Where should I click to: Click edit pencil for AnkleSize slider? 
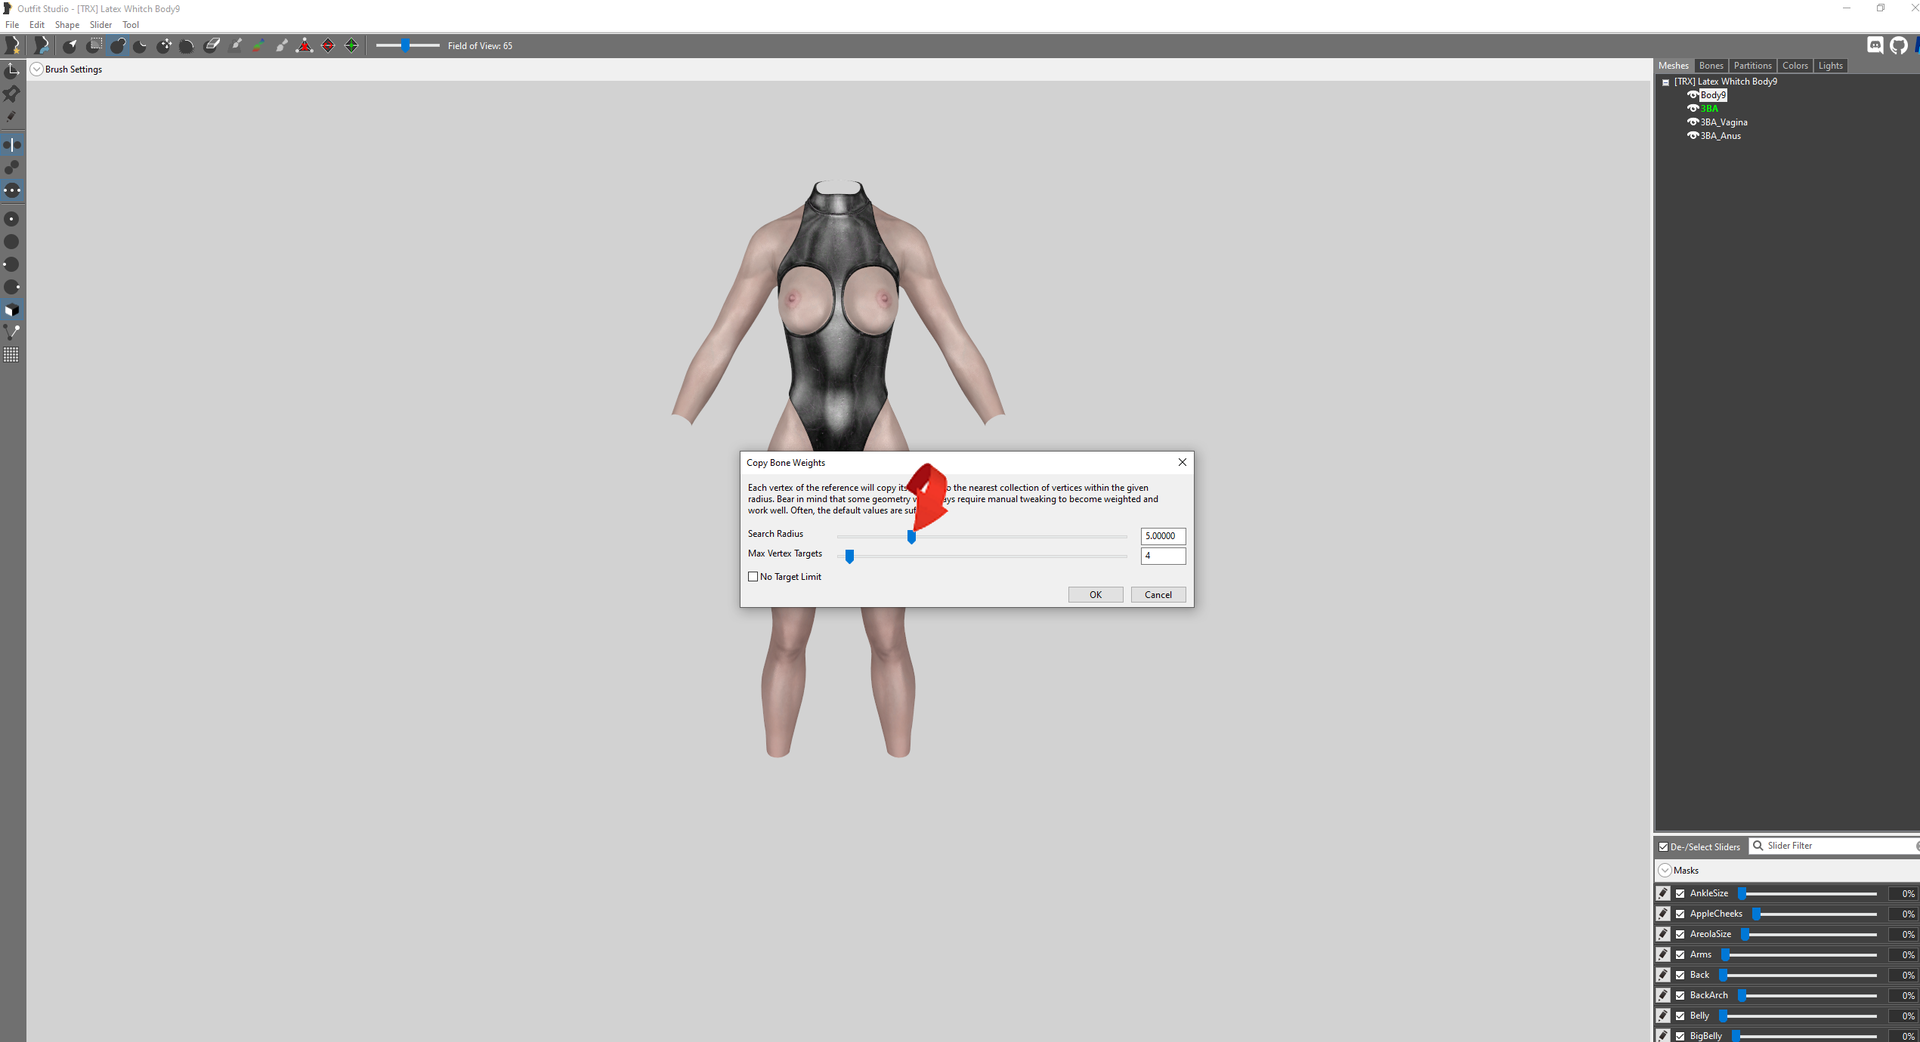coord(1663,893)
